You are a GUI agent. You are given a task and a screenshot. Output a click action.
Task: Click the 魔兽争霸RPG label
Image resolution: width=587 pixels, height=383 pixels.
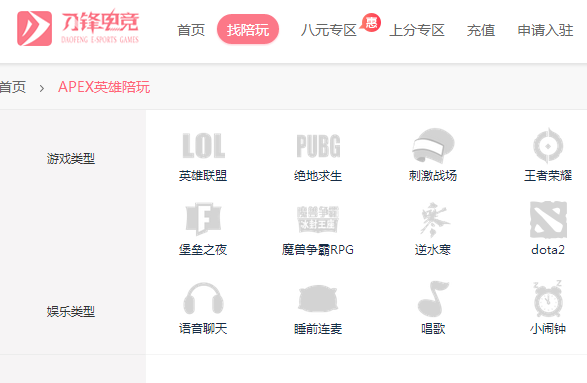point(318,249)
